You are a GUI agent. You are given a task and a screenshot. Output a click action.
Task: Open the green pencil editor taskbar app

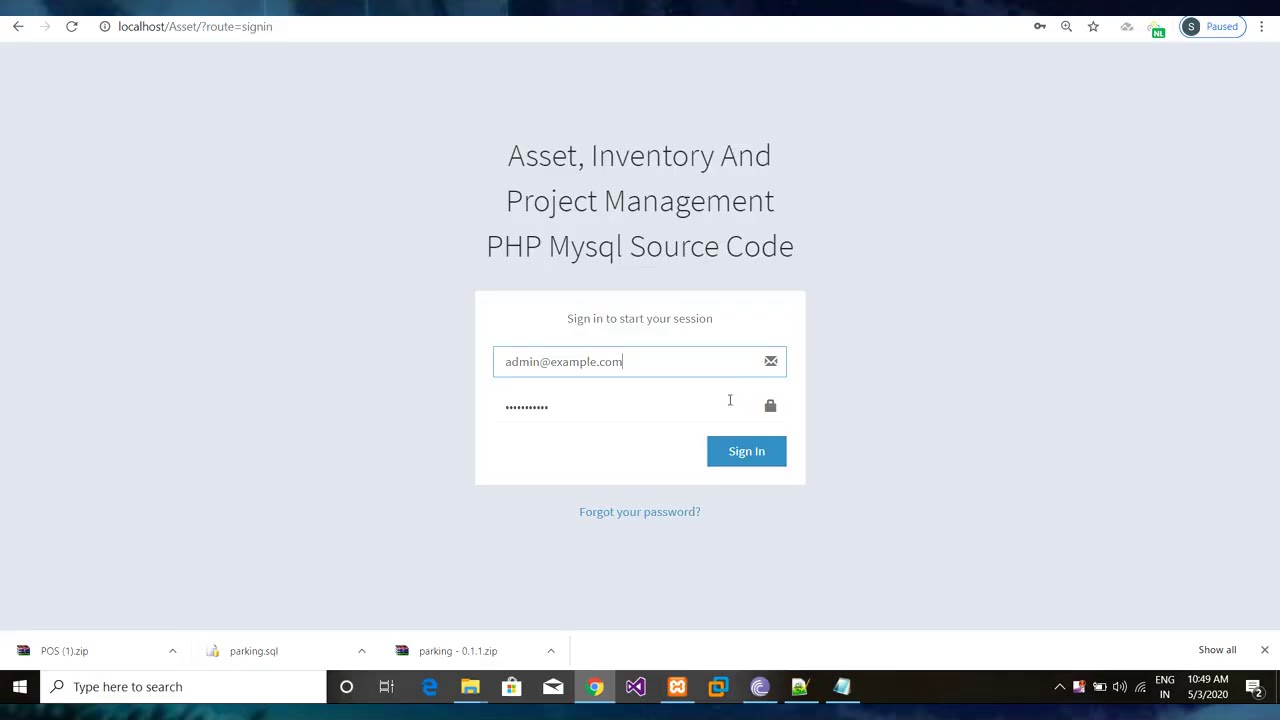tap(800, 687)
